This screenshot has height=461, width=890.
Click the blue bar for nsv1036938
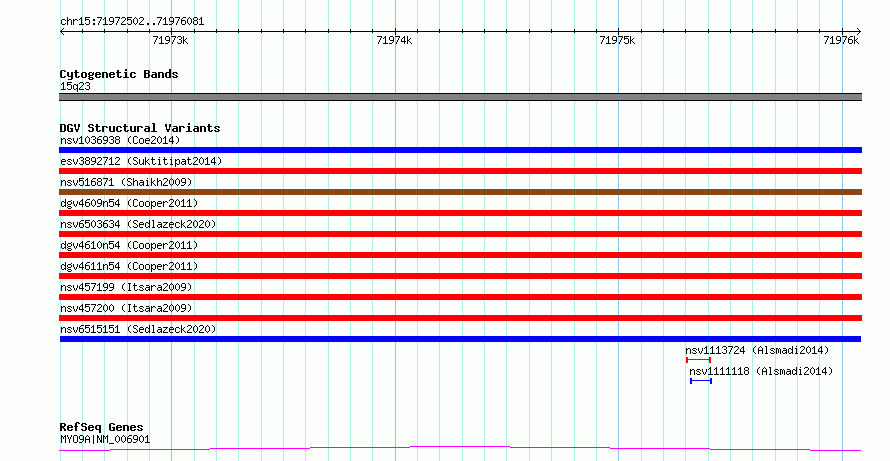point(460,150)
